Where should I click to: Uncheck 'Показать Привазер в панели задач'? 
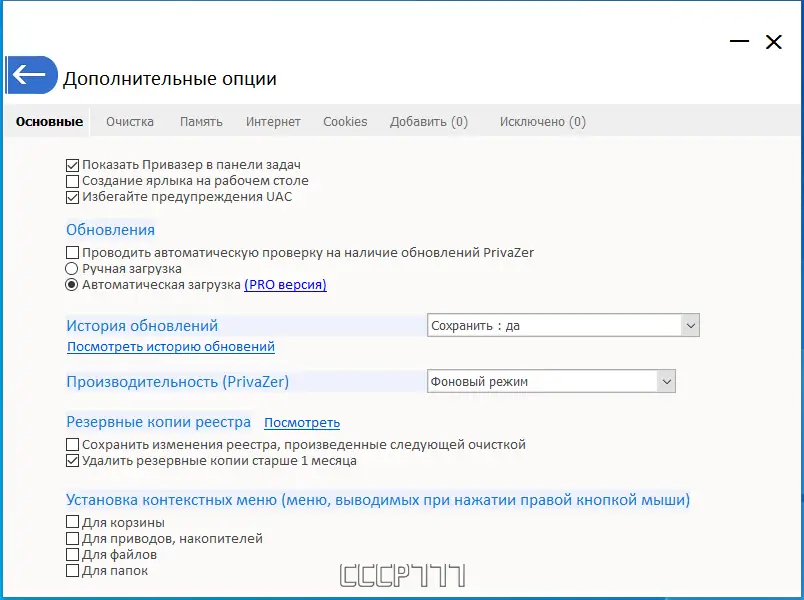coord(73,165)
